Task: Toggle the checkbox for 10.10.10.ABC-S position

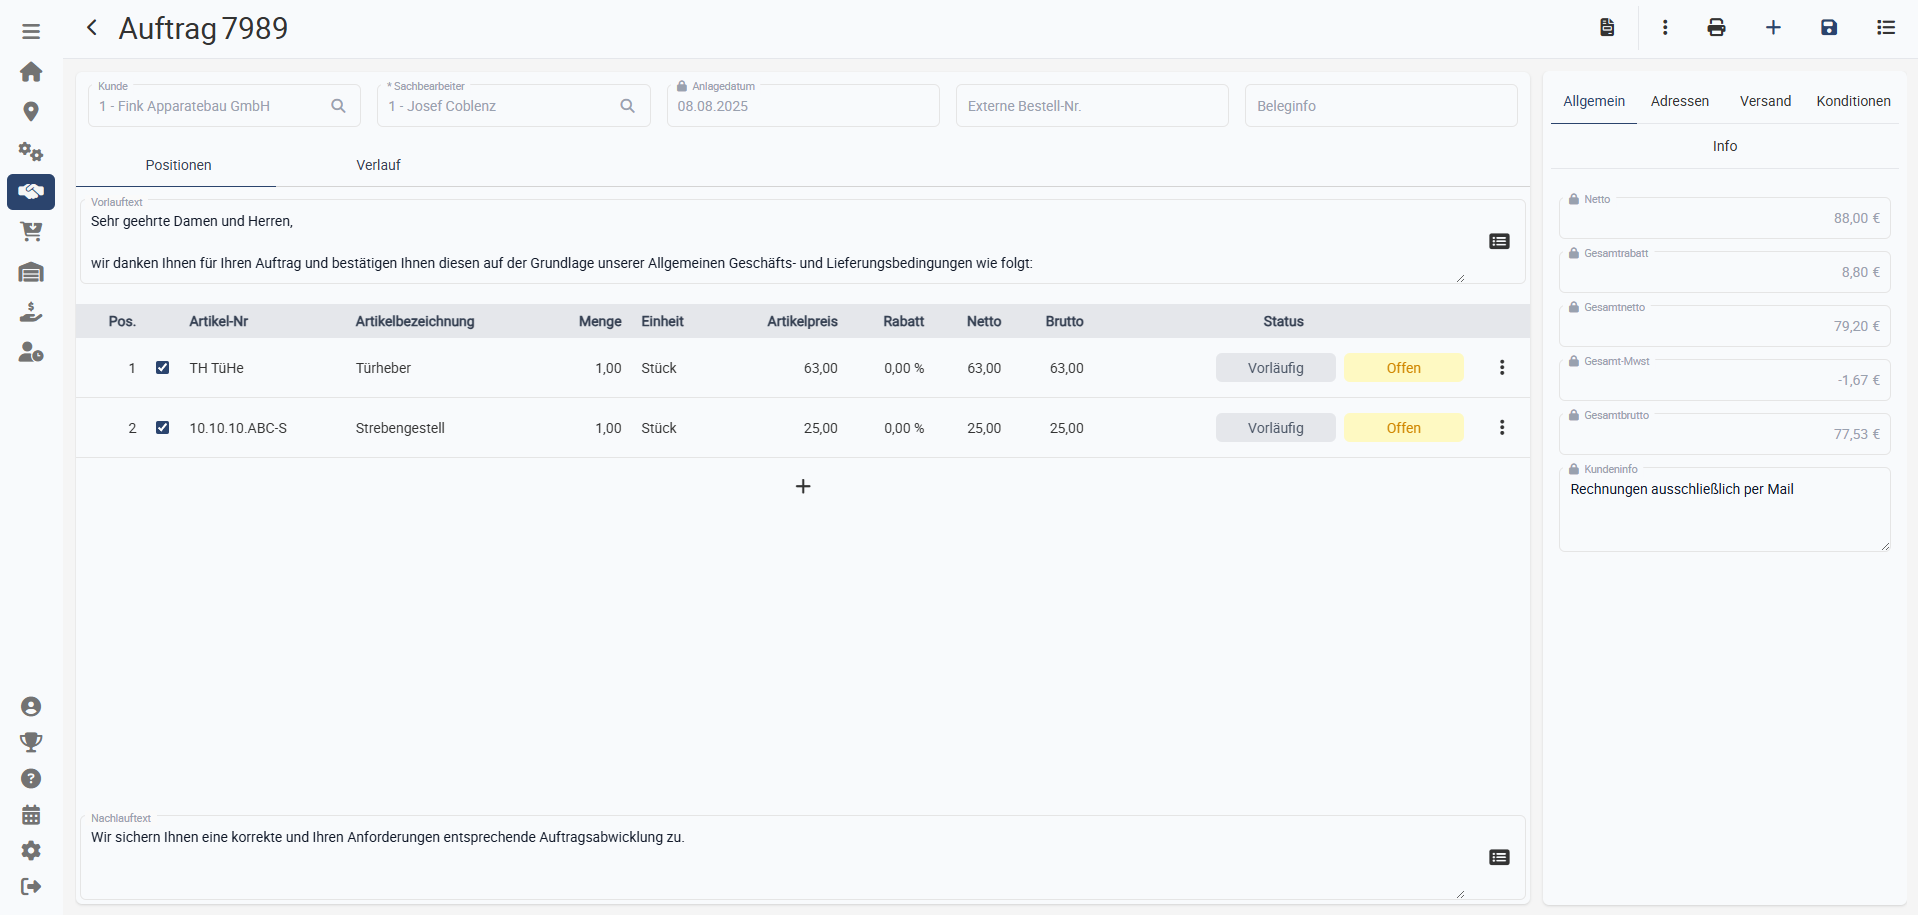Action: (162, 428)
